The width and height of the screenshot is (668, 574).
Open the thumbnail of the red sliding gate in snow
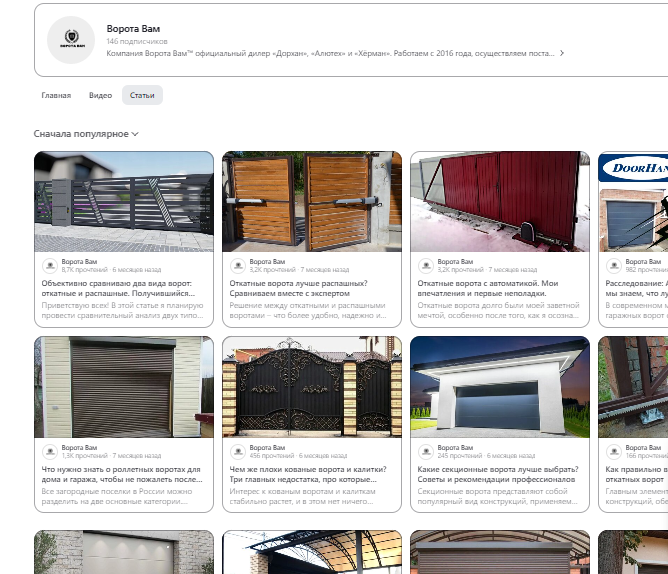point(500,202)
